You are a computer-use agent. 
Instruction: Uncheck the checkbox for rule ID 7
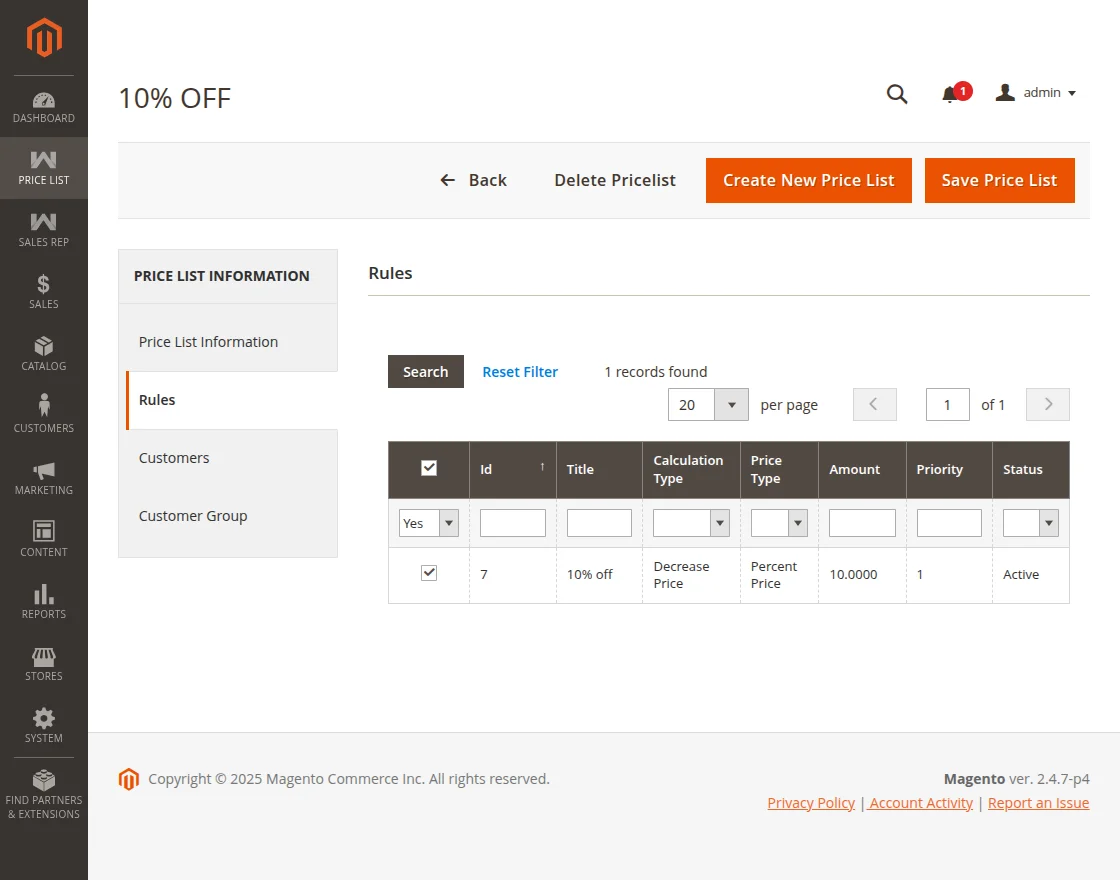click(x=429, y=573)
